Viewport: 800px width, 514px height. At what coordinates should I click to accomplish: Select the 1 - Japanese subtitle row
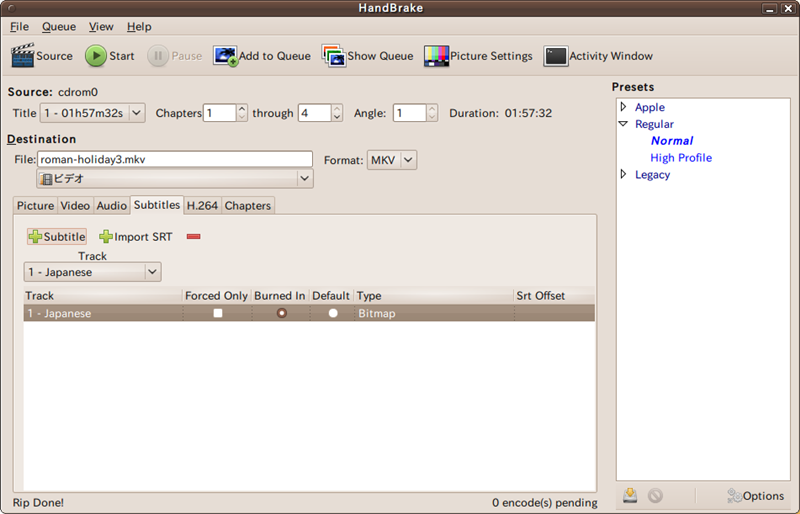(309, 313)
